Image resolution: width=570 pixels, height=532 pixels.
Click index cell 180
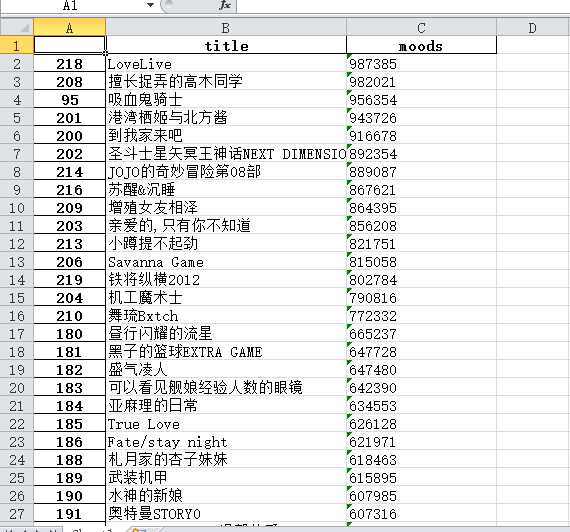coord(69,333)
